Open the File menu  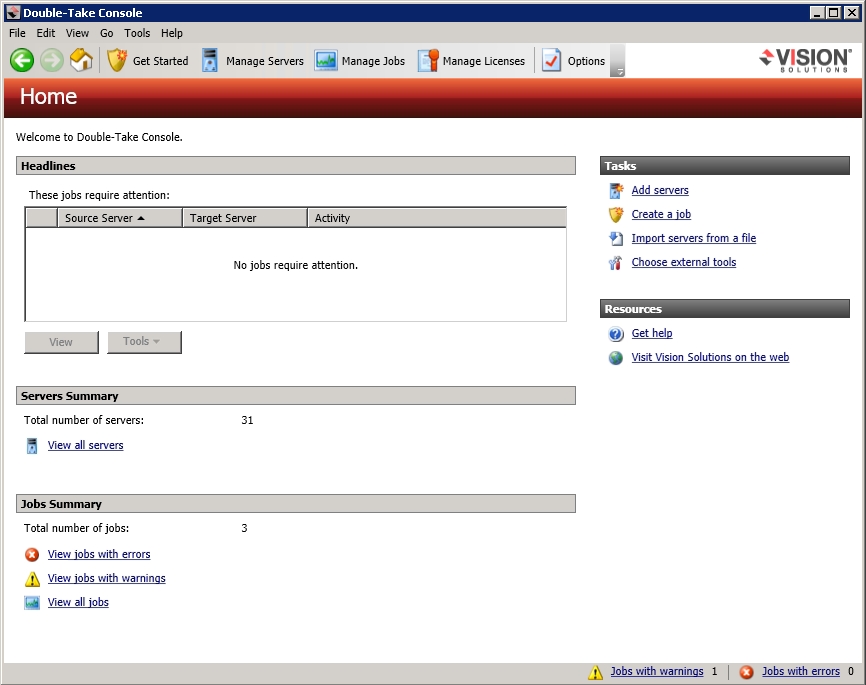point(17,33)
